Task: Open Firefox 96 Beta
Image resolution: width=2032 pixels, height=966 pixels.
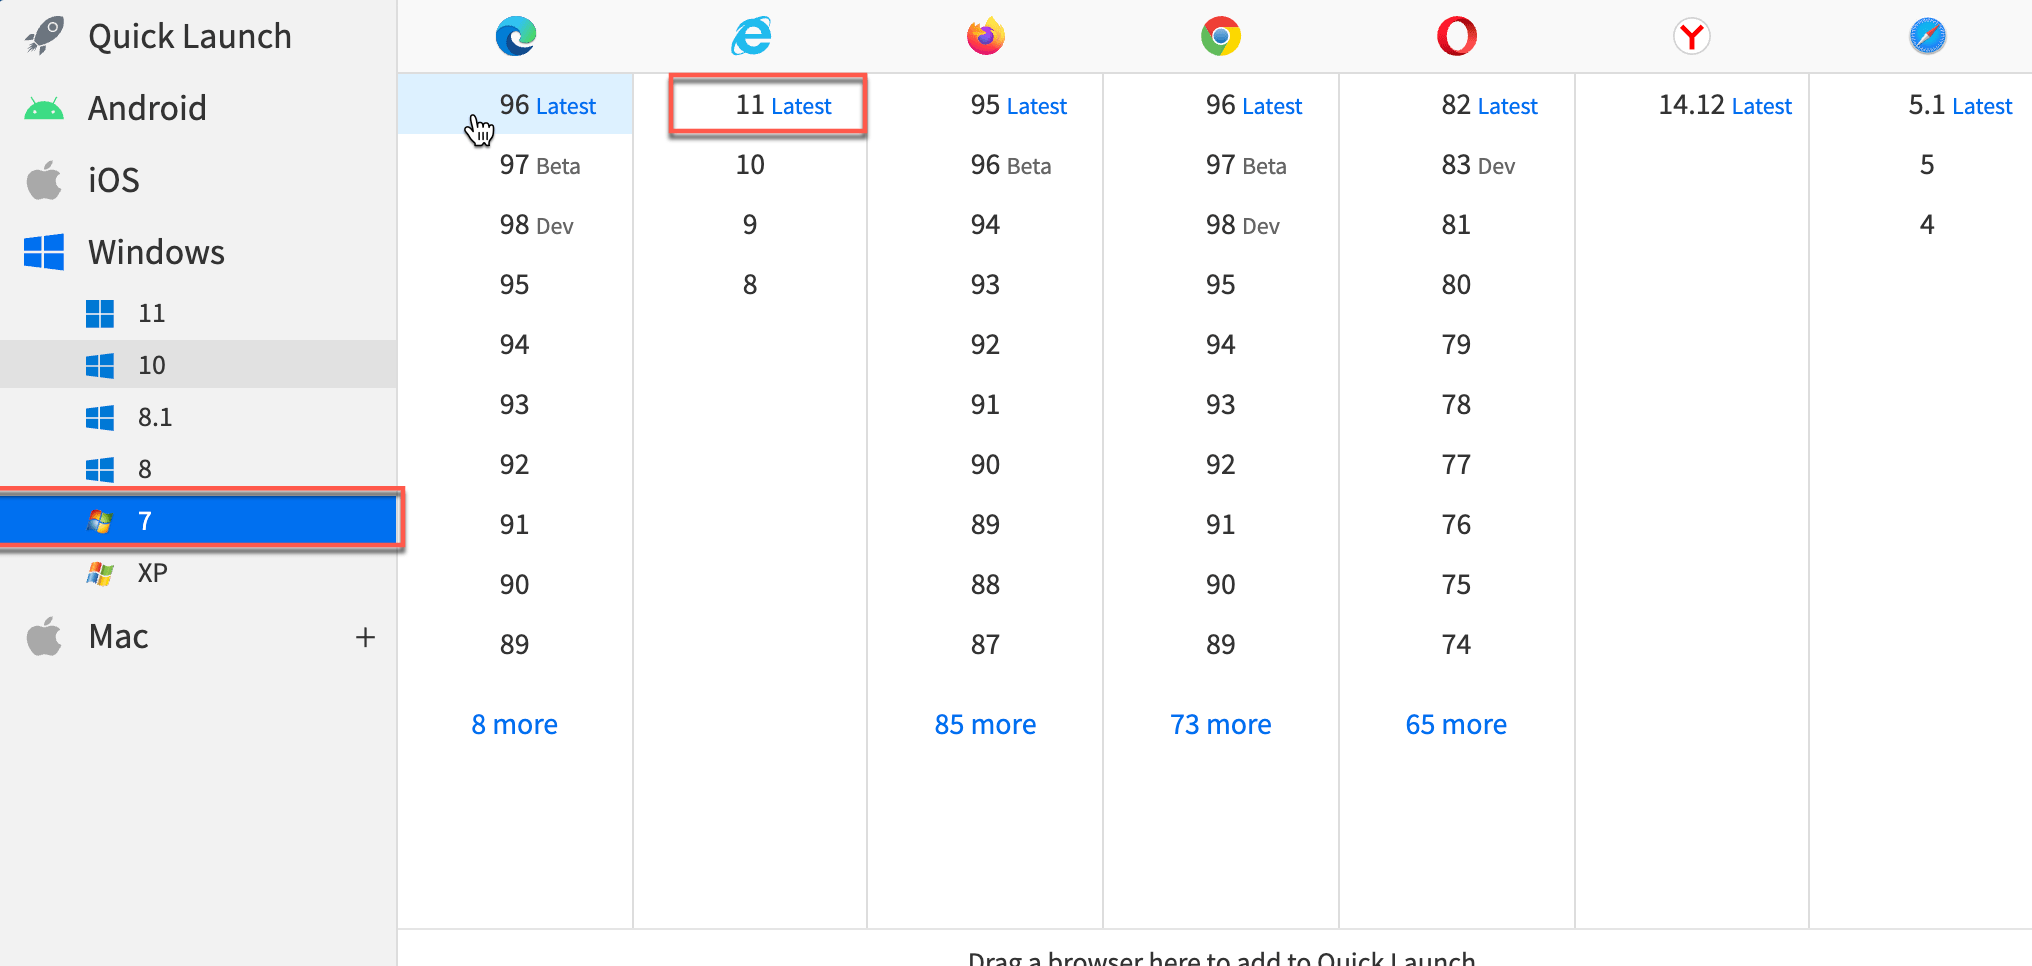Action: (x=1010, y=165)
